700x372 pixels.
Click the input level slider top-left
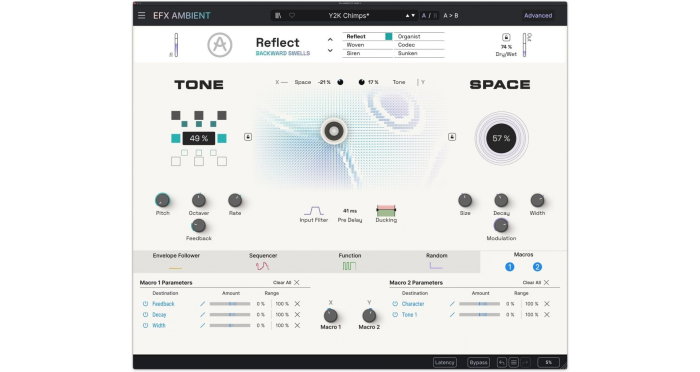[176, 45]
